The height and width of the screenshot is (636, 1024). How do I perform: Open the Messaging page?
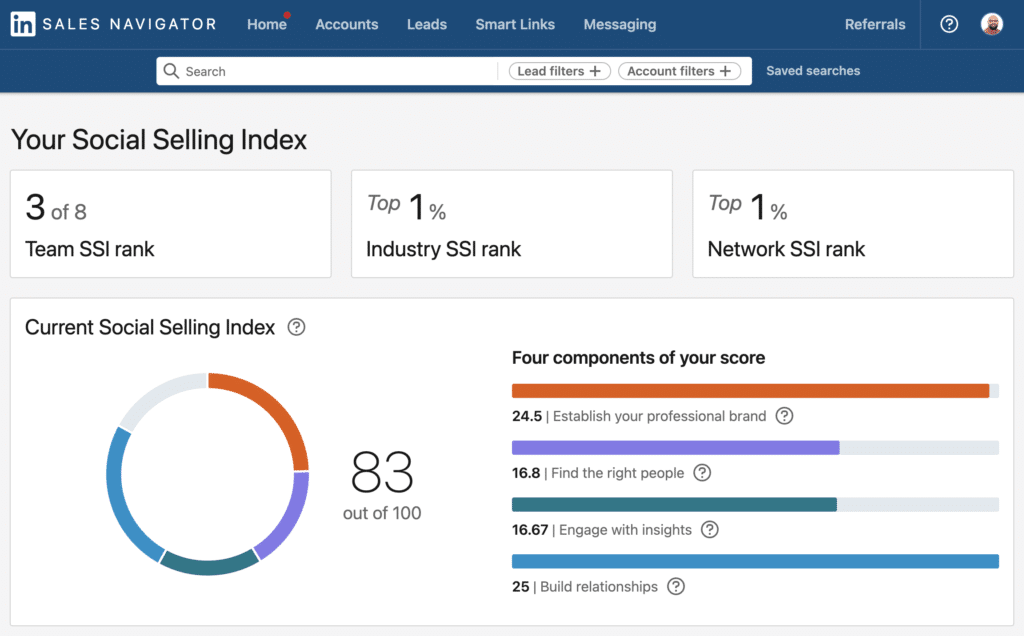620,24
